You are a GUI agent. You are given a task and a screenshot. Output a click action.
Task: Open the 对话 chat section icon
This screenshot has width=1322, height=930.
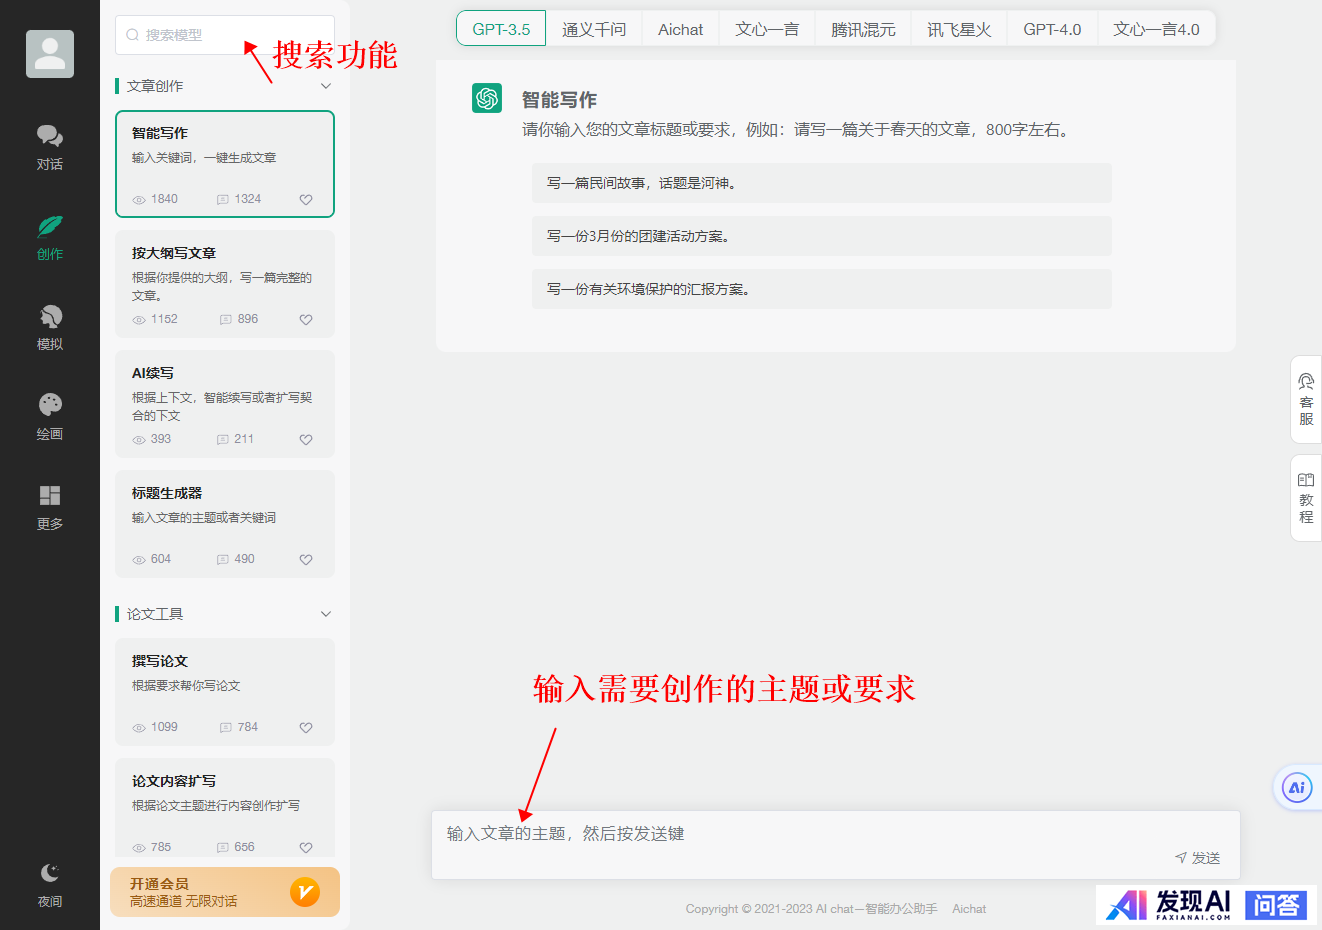49,137
